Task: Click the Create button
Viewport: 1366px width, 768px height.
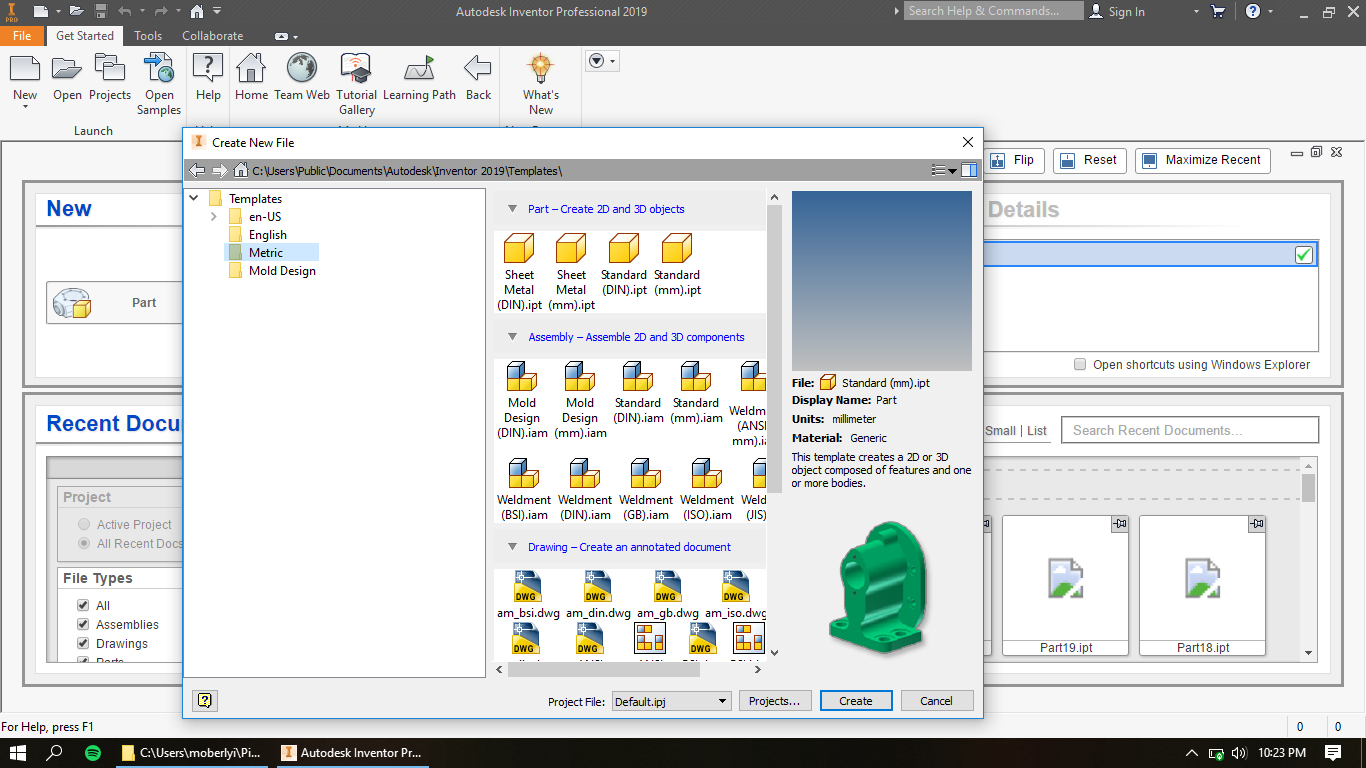Action: coord(856,701)
